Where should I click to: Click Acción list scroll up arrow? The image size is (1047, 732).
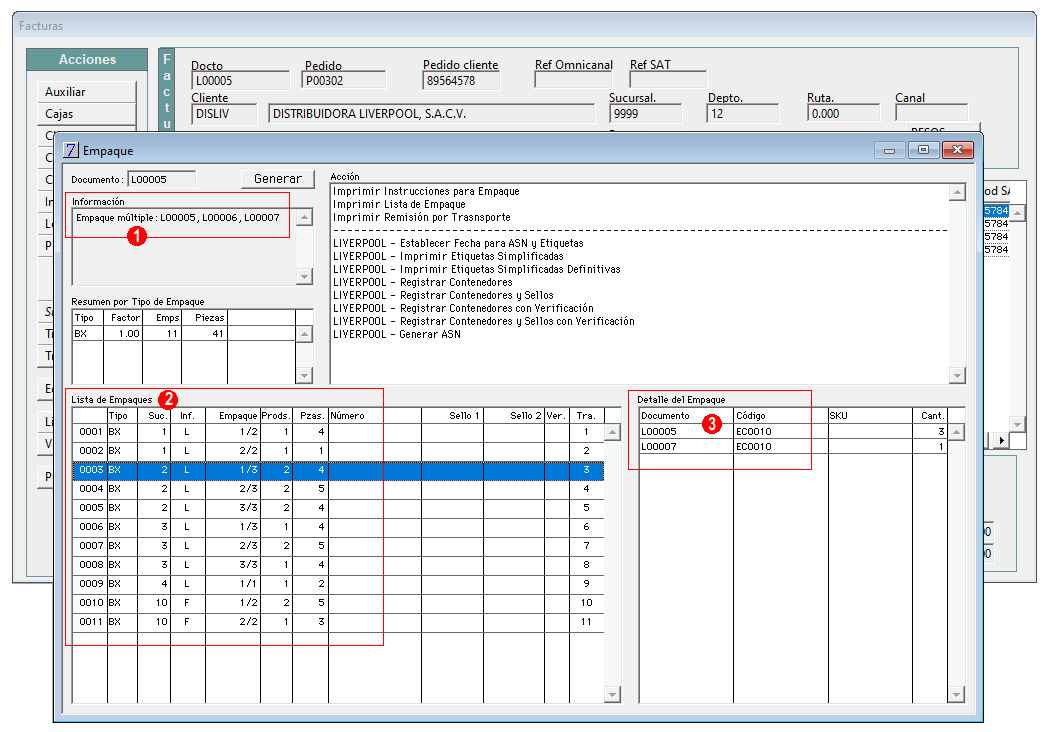(x=957, y=192)
